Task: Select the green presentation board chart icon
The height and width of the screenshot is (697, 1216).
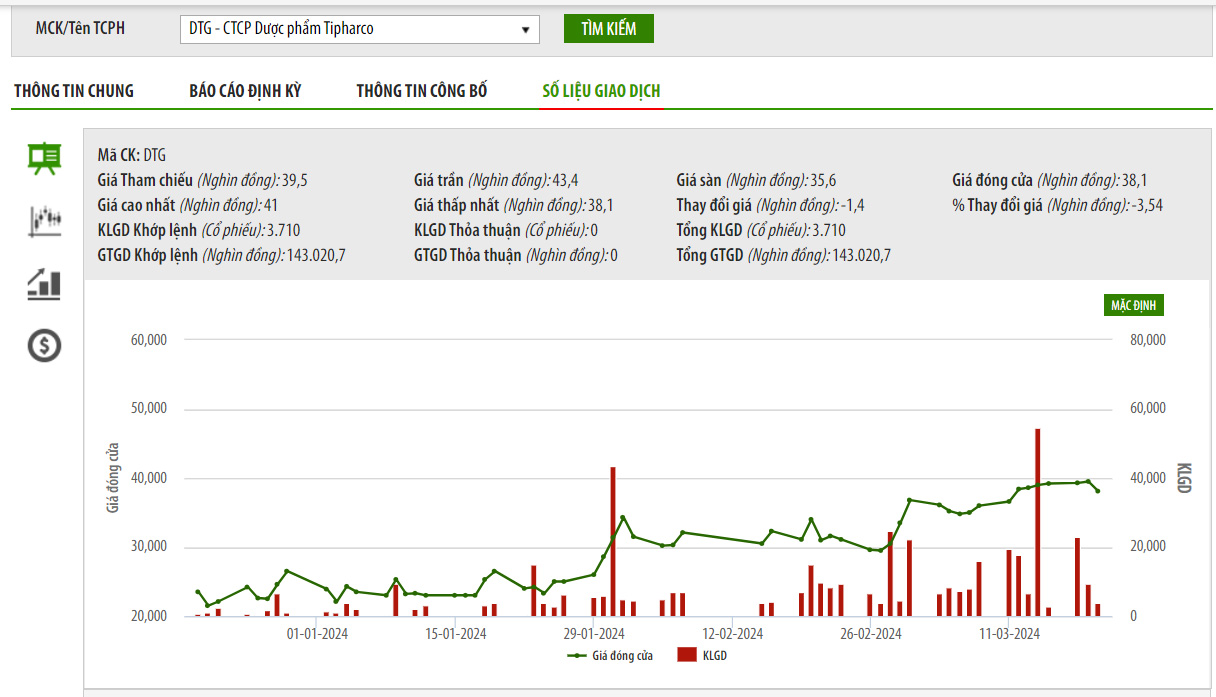Action: [44, 158]
